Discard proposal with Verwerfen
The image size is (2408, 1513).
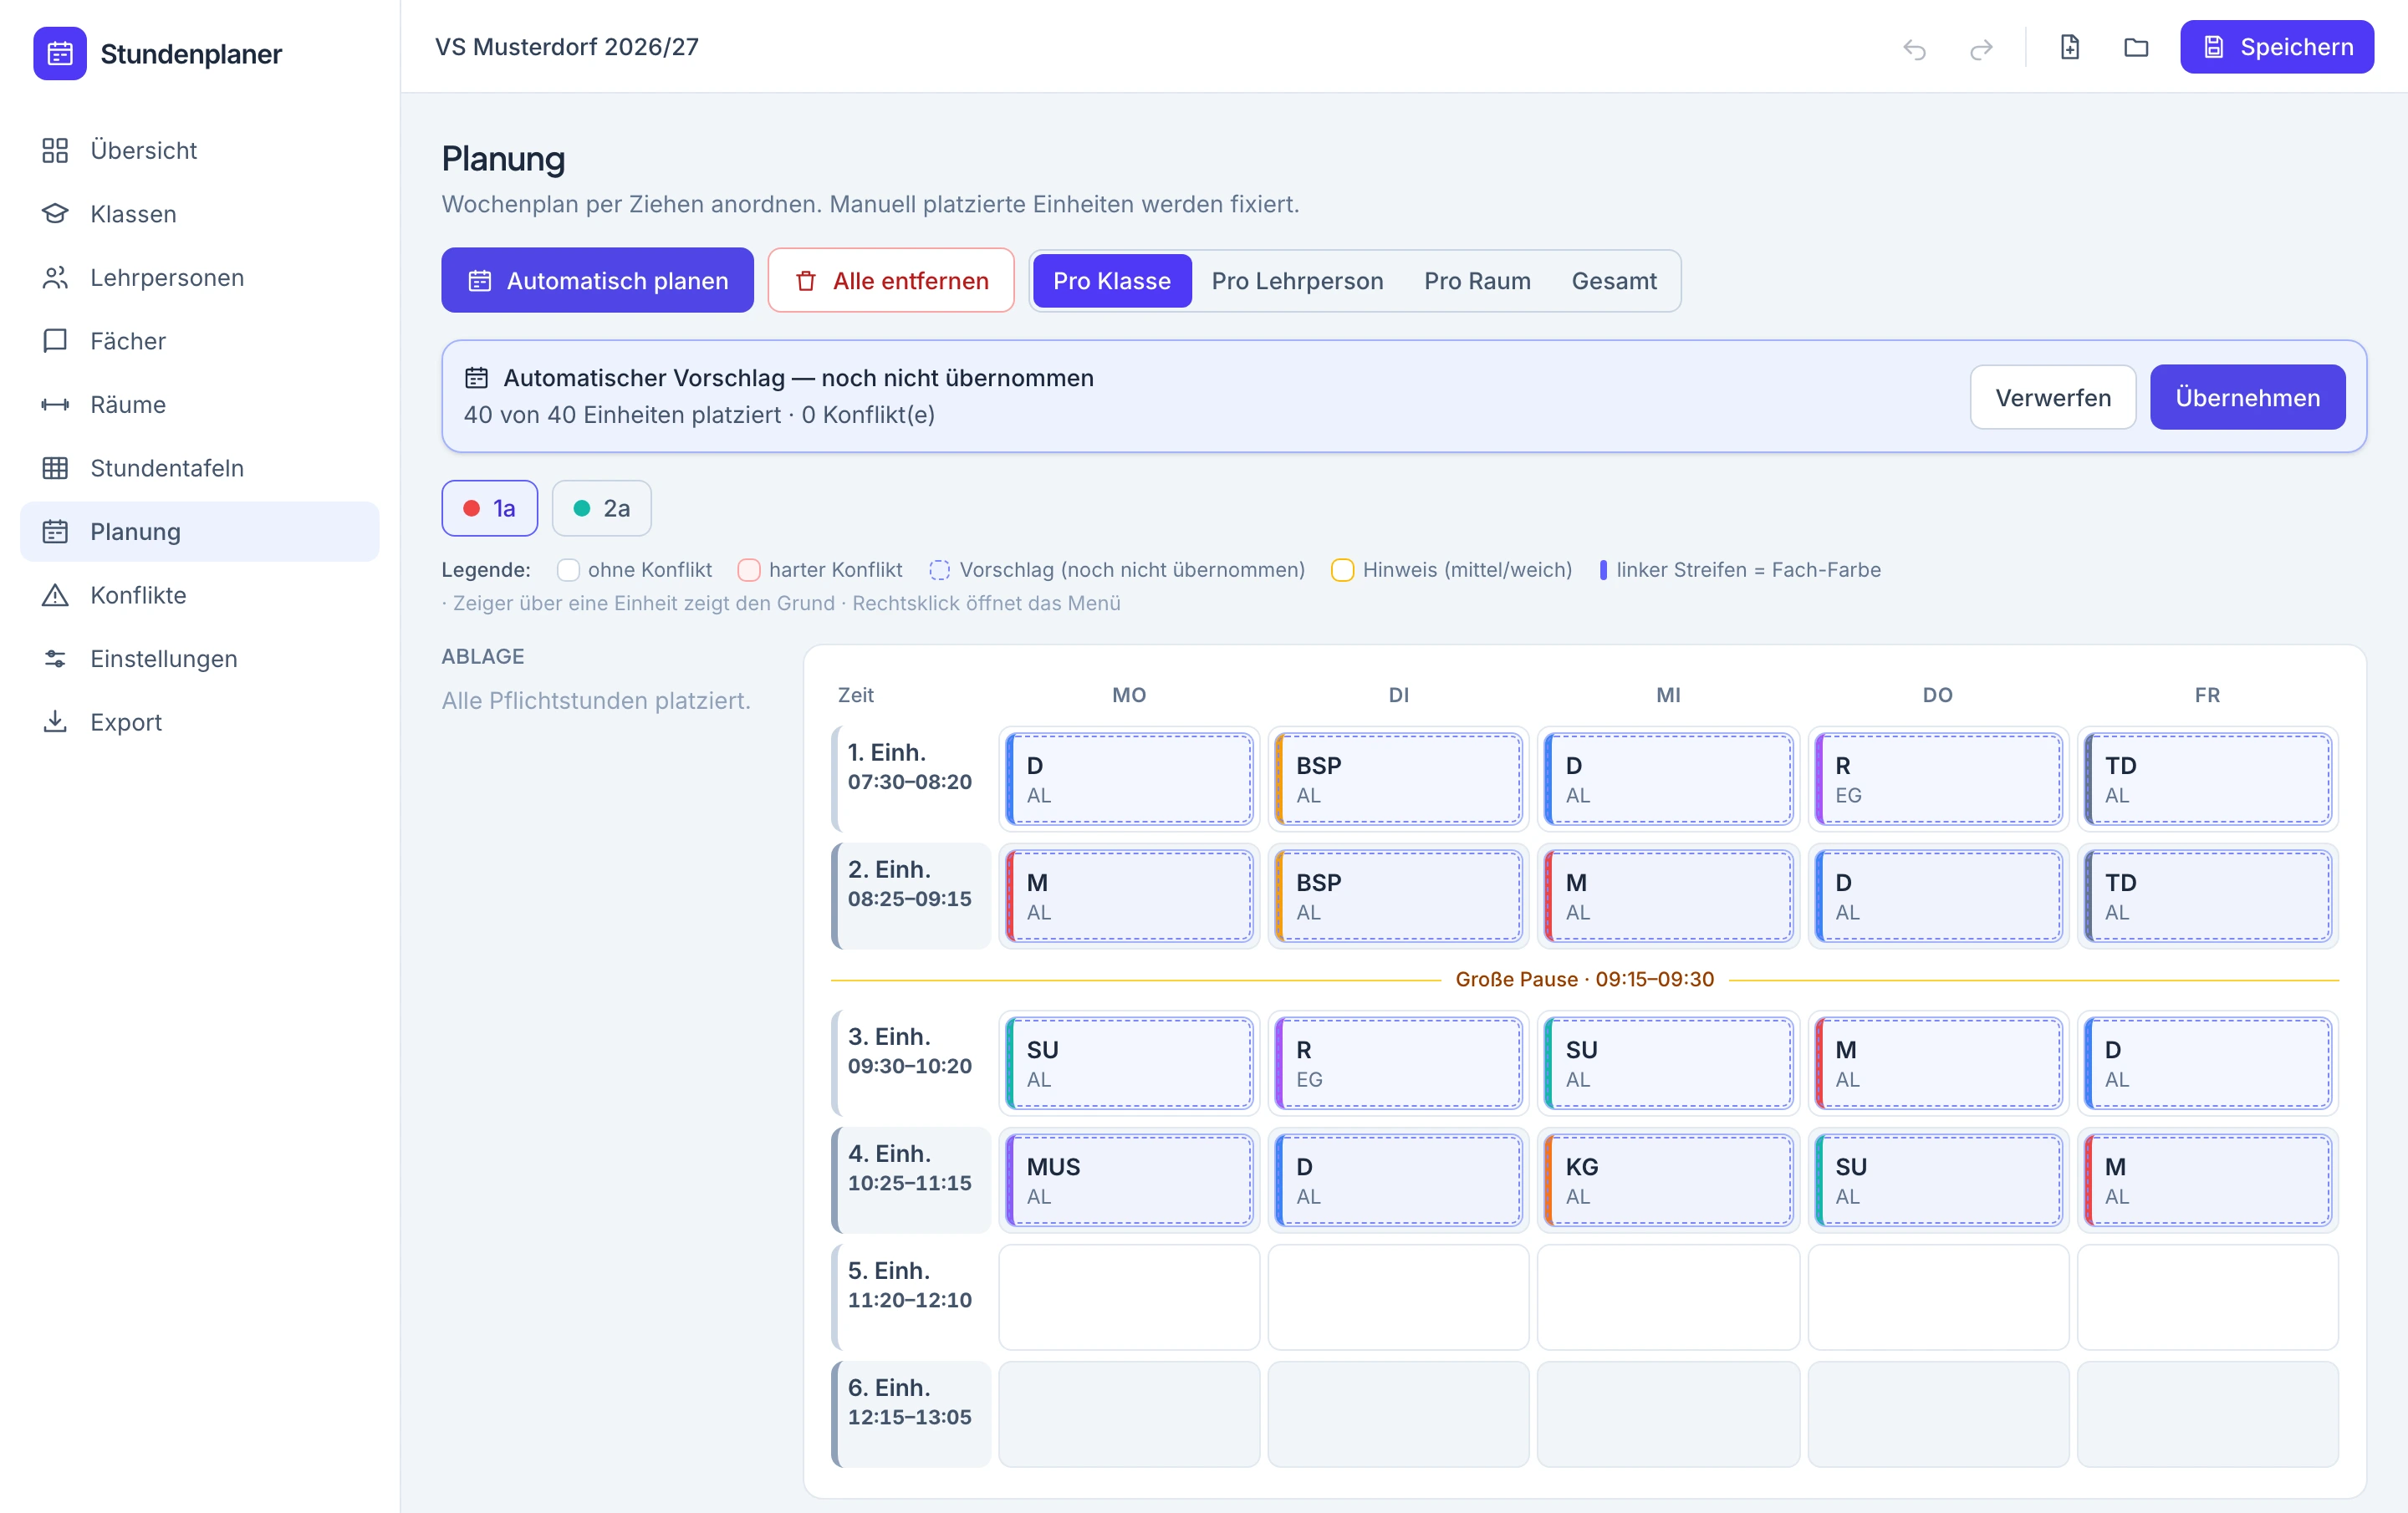pos(2053,397)
